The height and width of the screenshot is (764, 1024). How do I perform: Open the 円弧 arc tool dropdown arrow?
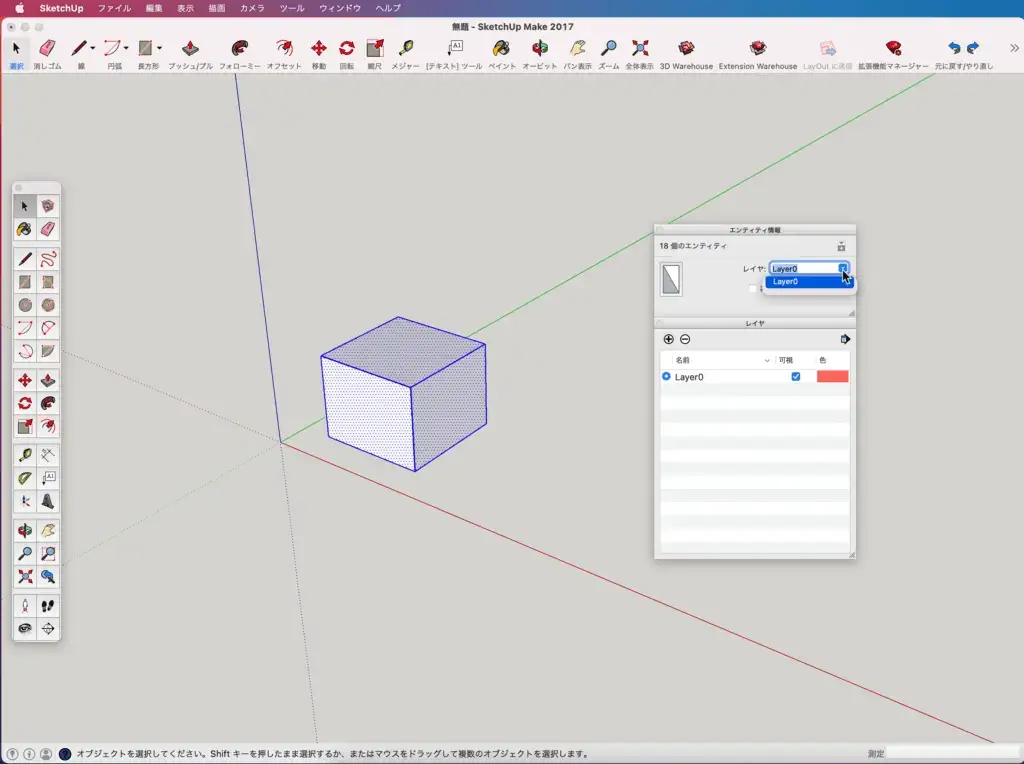[126, 48]
